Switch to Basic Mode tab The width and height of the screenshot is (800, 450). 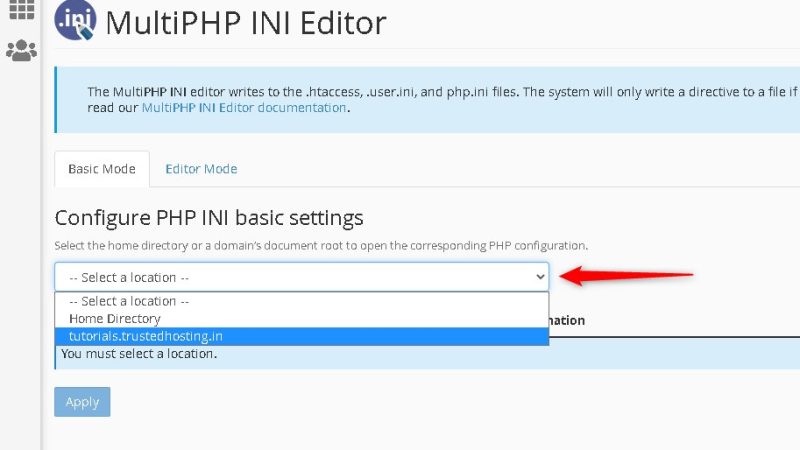102,169
